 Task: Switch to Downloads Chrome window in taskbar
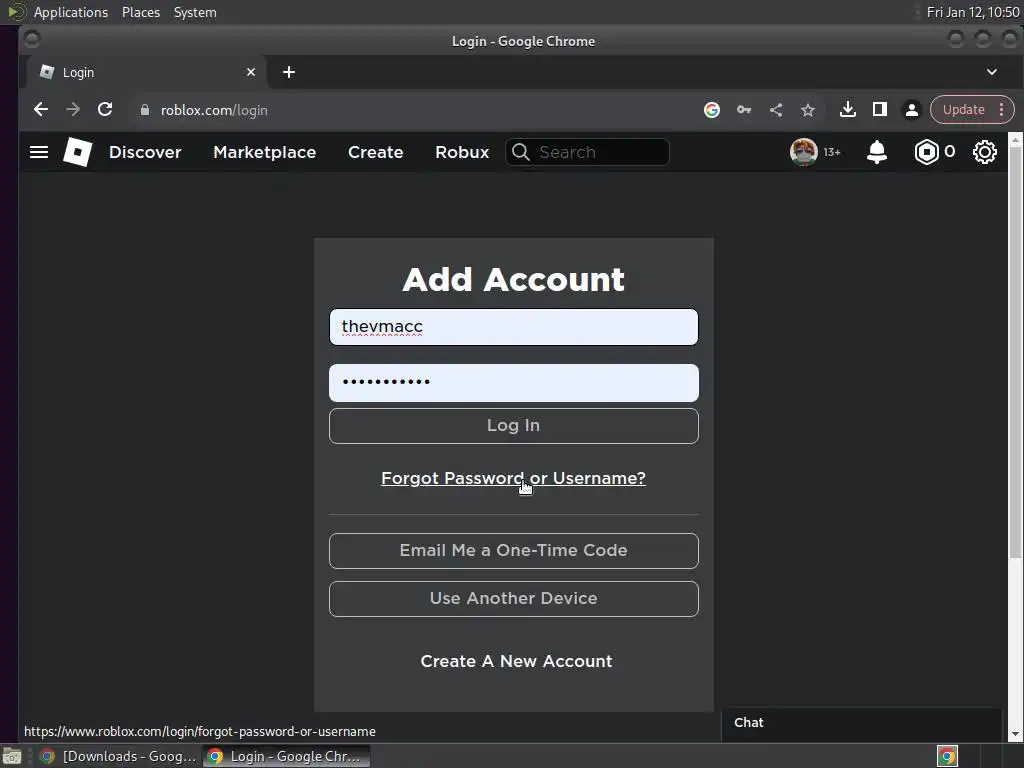pos(118,756)
